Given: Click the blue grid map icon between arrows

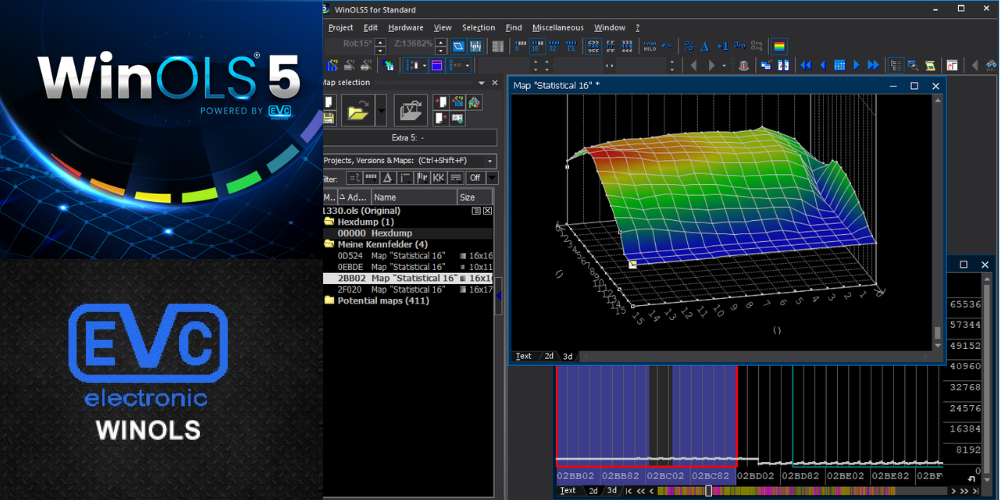Looking at the screenshot, I should [840, 65].
